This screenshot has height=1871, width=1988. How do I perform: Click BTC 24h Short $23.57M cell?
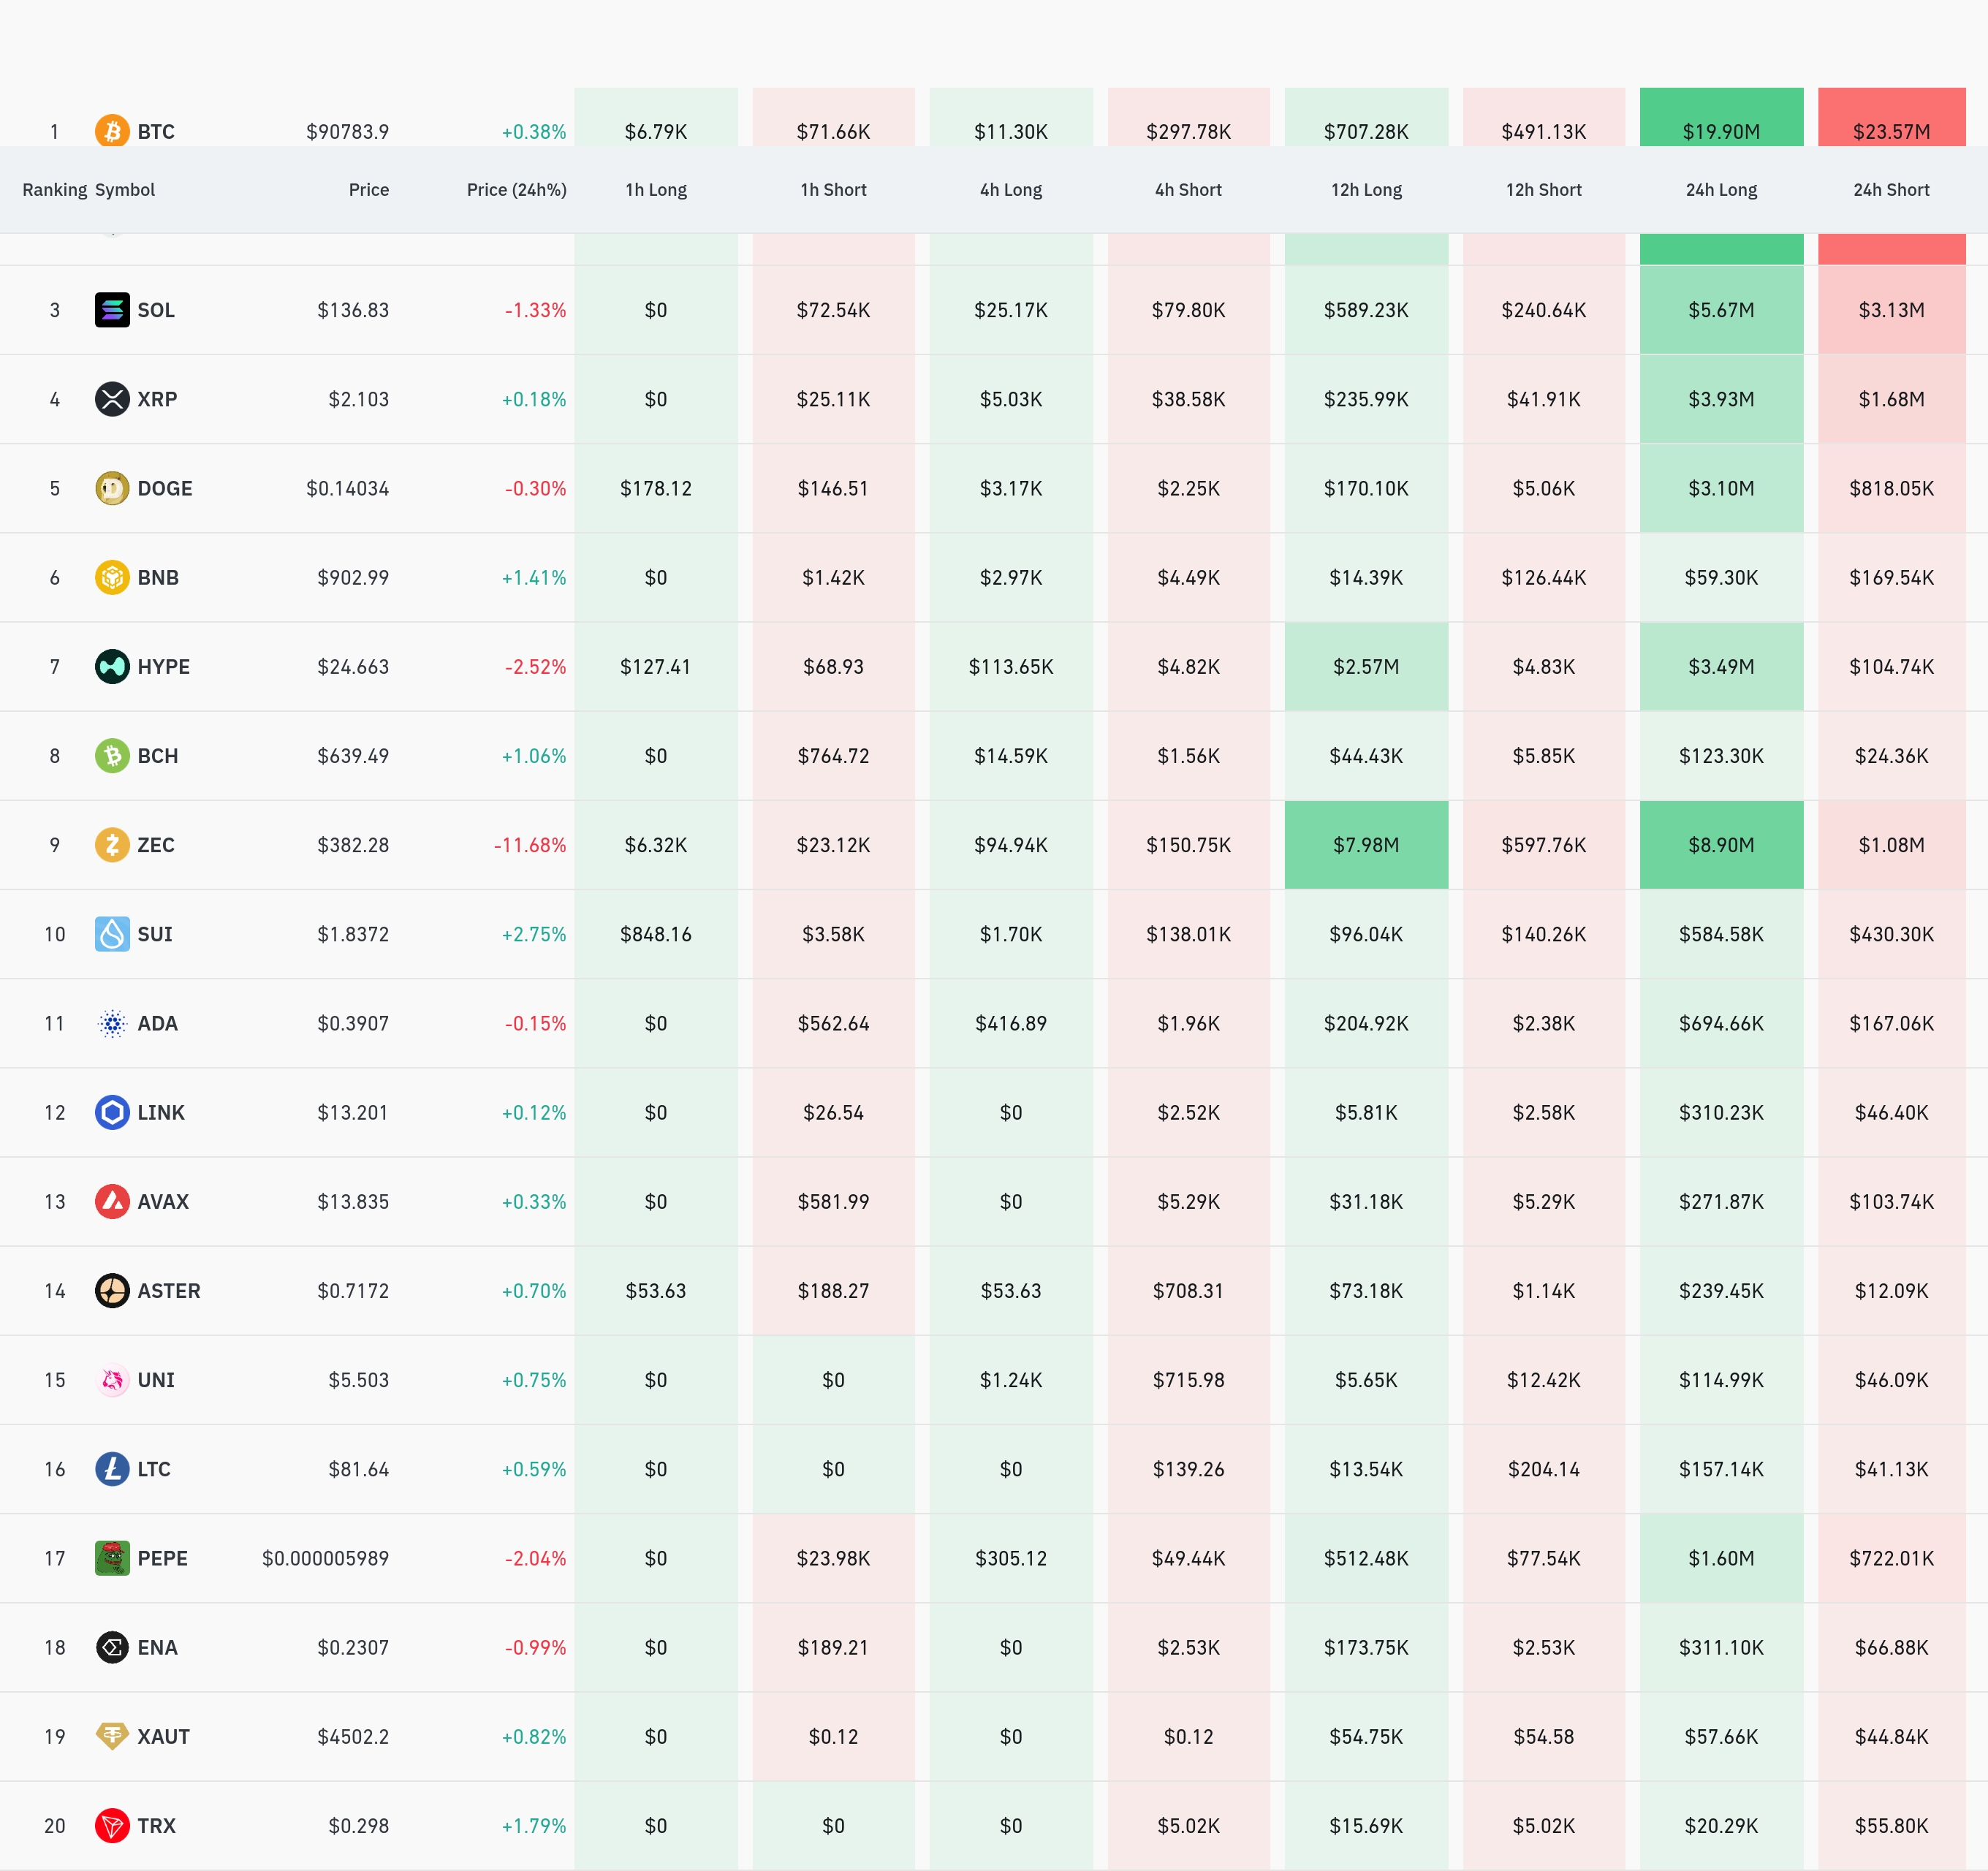point(1890,125)
